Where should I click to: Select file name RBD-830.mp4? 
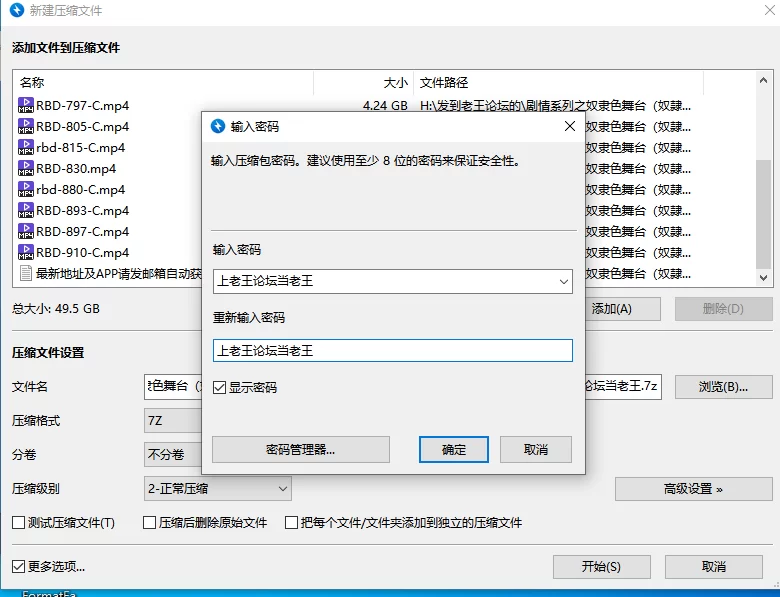click(76, 169)
